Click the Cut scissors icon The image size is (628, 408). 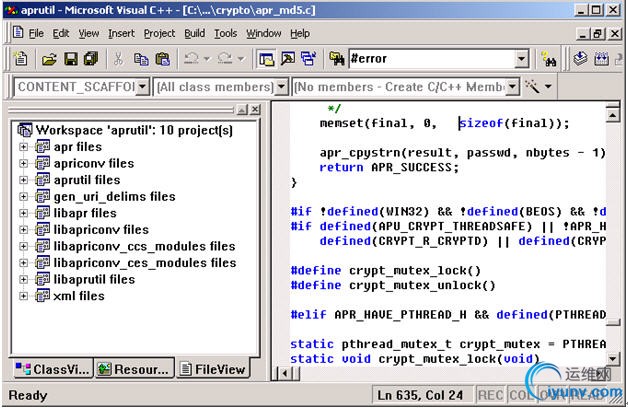pos(118,59)
